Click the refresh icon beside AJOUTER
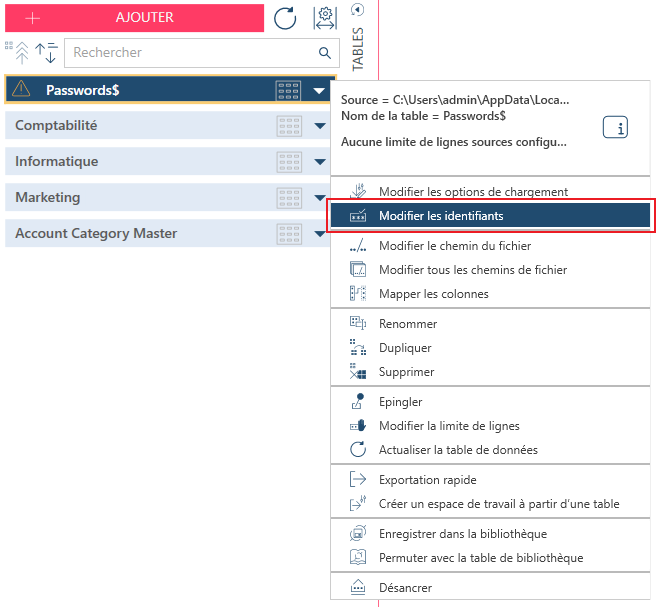 click(x=285, y=17)
